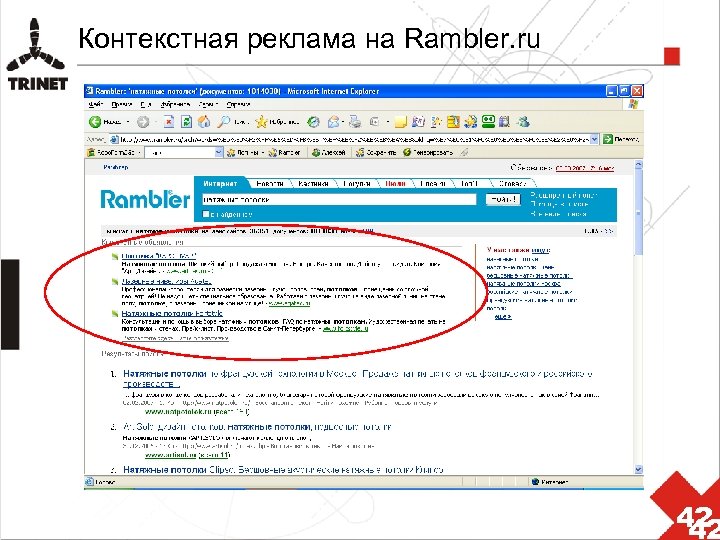
Task: Go back with the Back arrow icon
Action: click(x=95, y=122)
